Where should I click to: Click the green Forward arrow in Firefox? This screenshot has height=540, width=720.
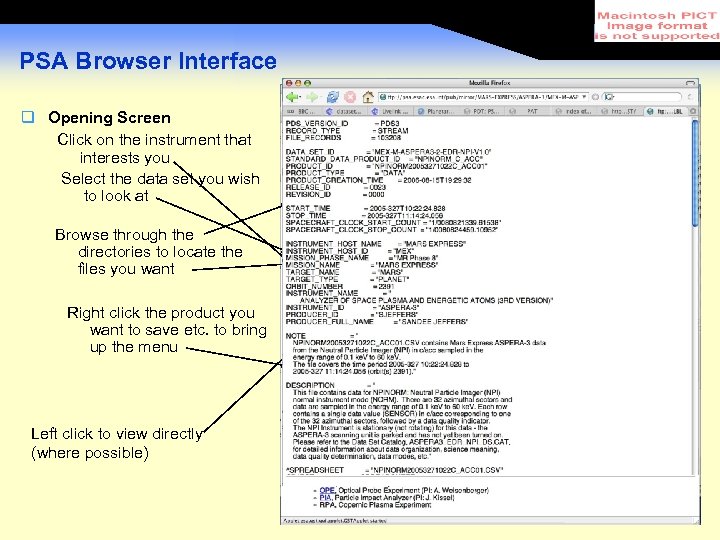tap(312, 97)
